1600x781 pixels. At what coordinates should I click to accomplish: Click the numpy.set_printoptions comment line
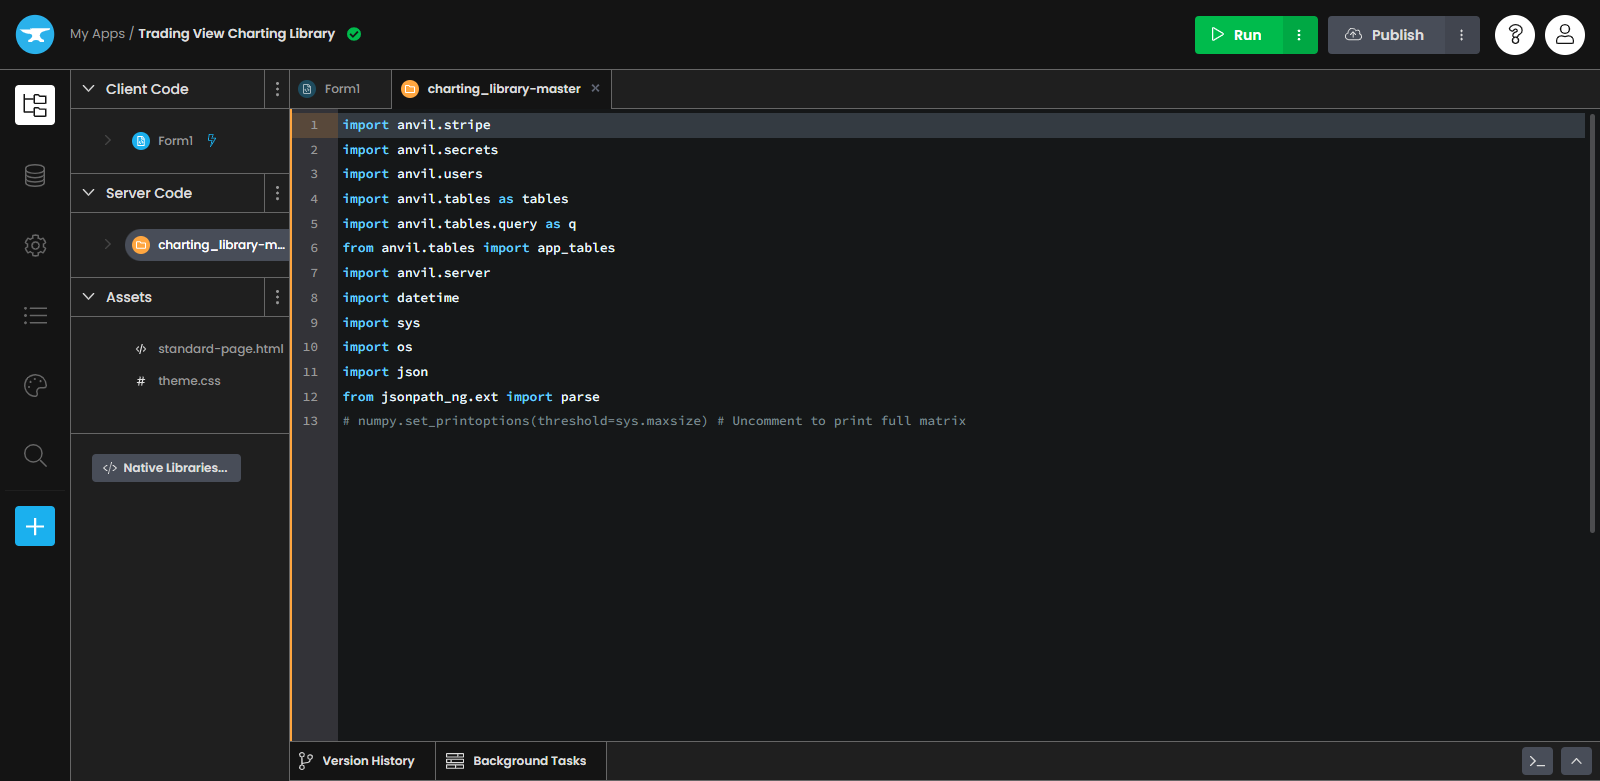pos(654,421)
